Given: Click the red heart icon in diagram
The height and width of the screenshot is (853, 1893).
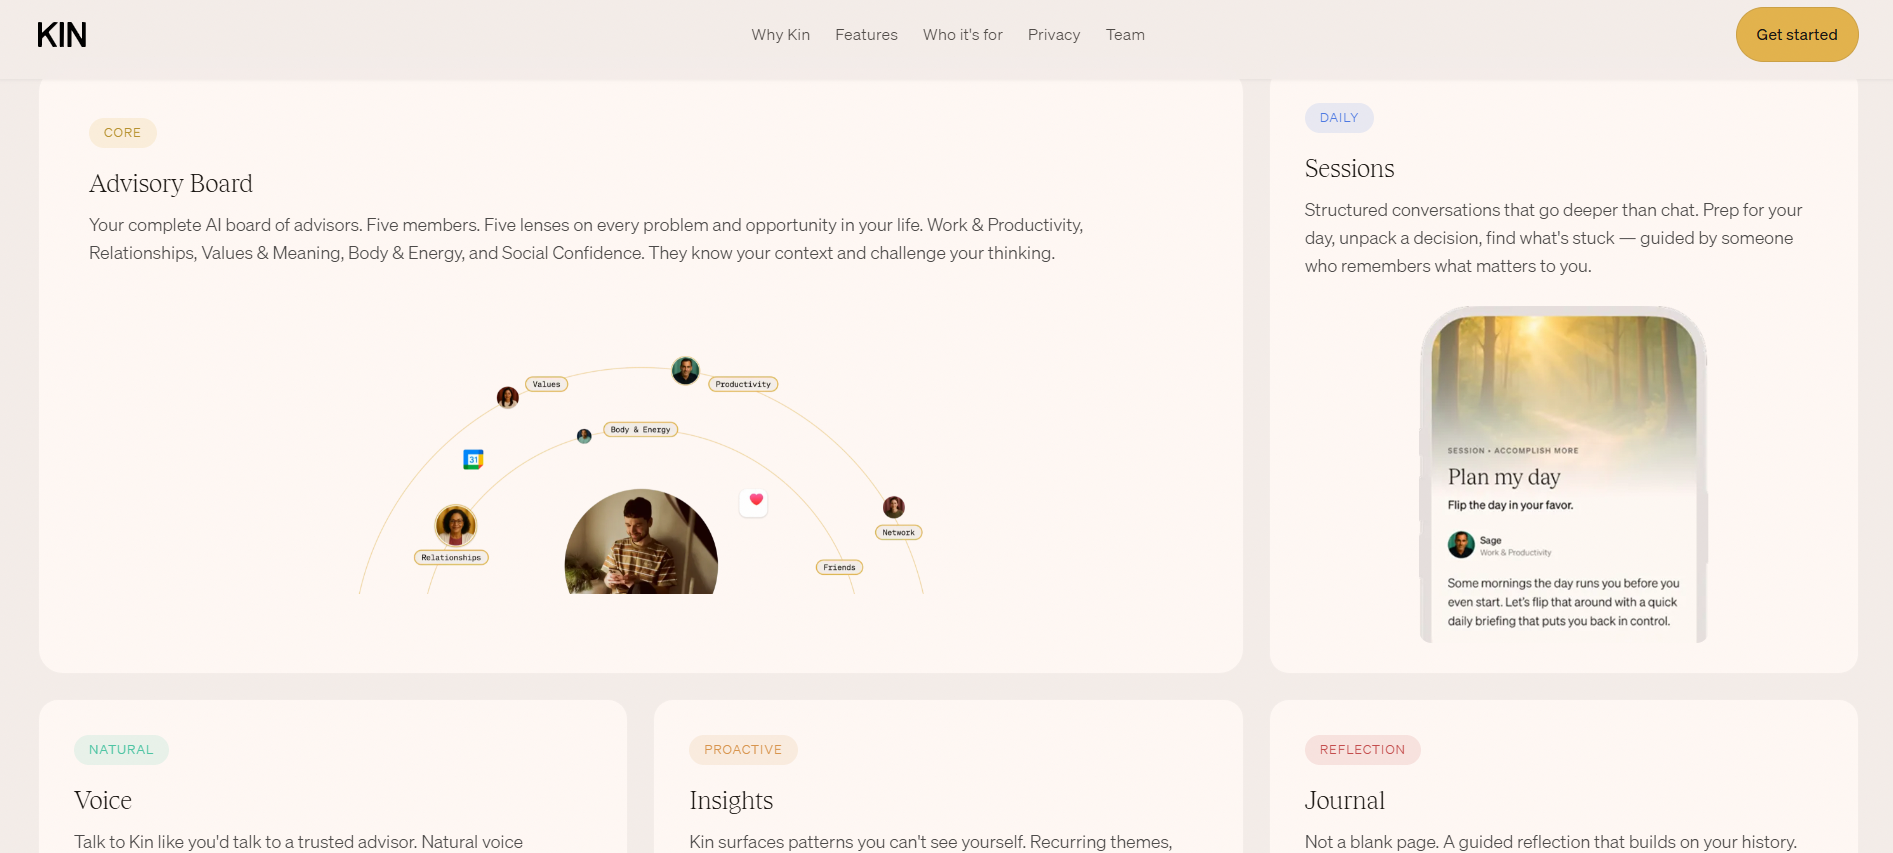Looking at the screenshot, I should click(x=755, y=501).
